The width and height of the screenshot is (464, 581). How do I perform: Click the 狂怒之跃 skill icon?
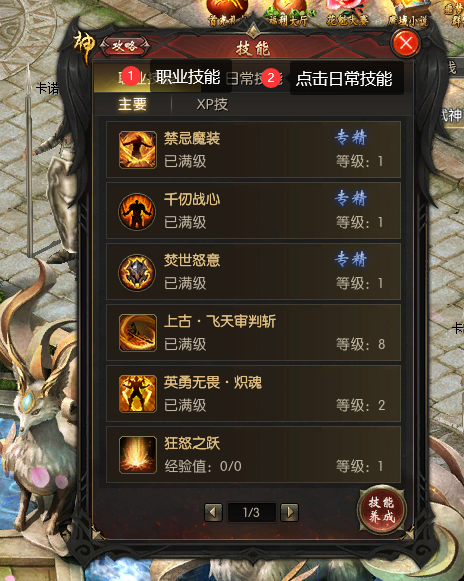coord(137,455)
